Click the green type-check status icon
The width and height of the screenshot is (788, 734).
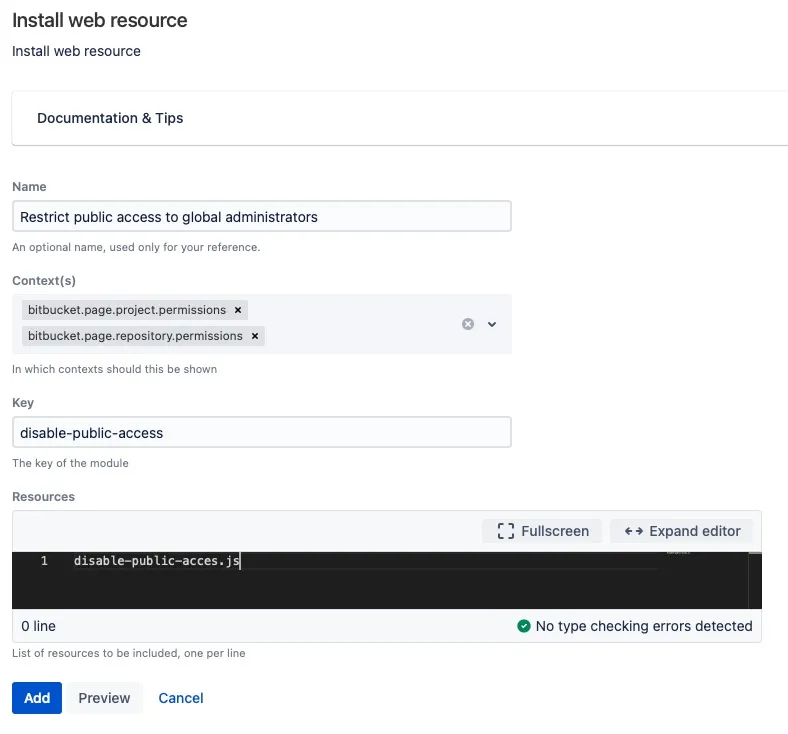pos(524,626)
